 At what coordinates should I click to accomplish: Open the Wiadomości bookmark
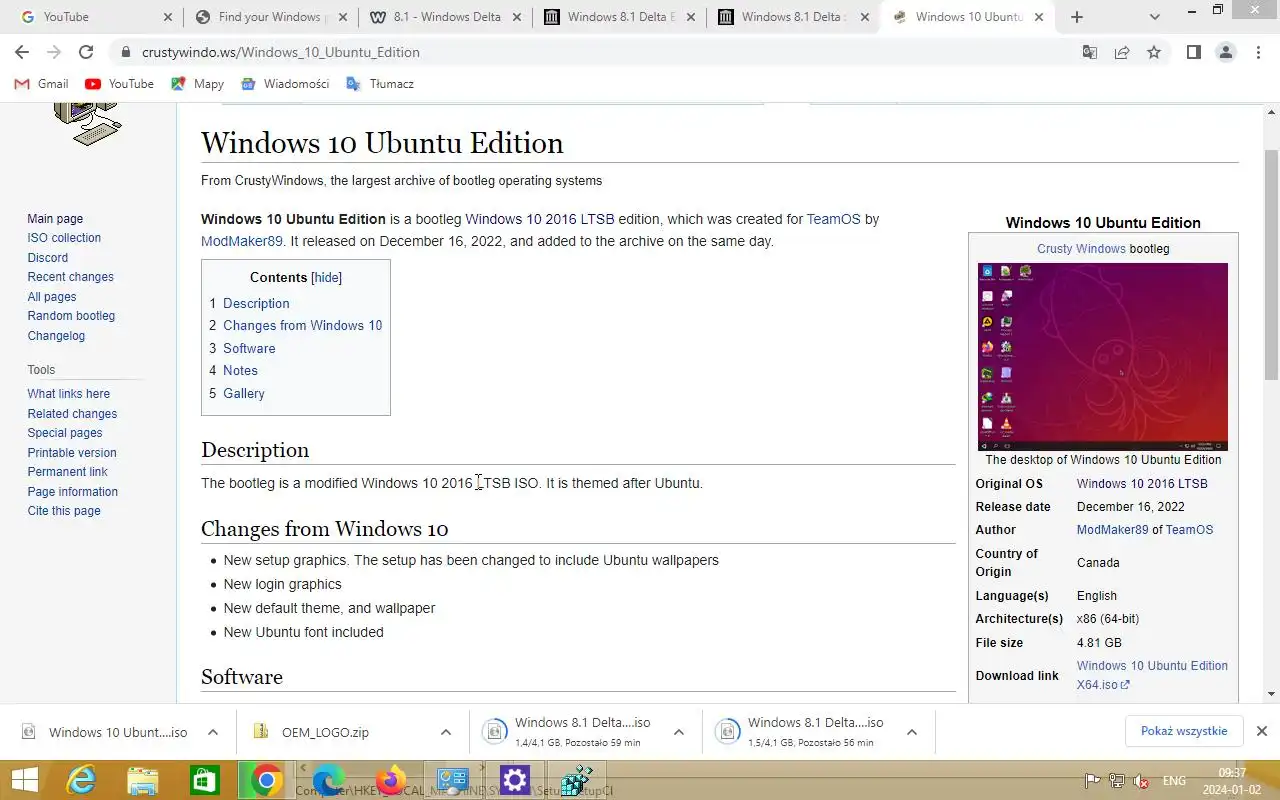coord(285,84)
